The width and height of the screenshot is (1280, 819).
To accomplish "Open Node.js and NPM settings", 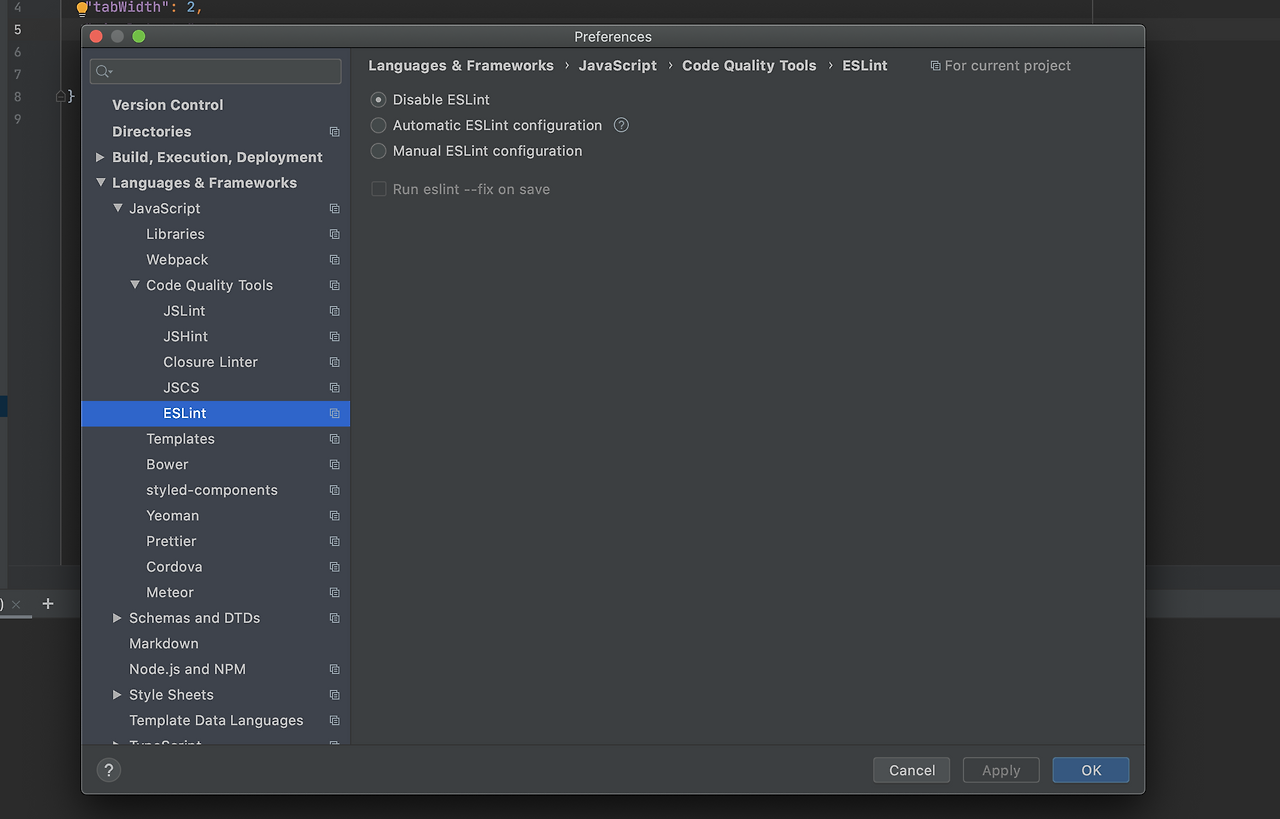I will pos(187,669).
